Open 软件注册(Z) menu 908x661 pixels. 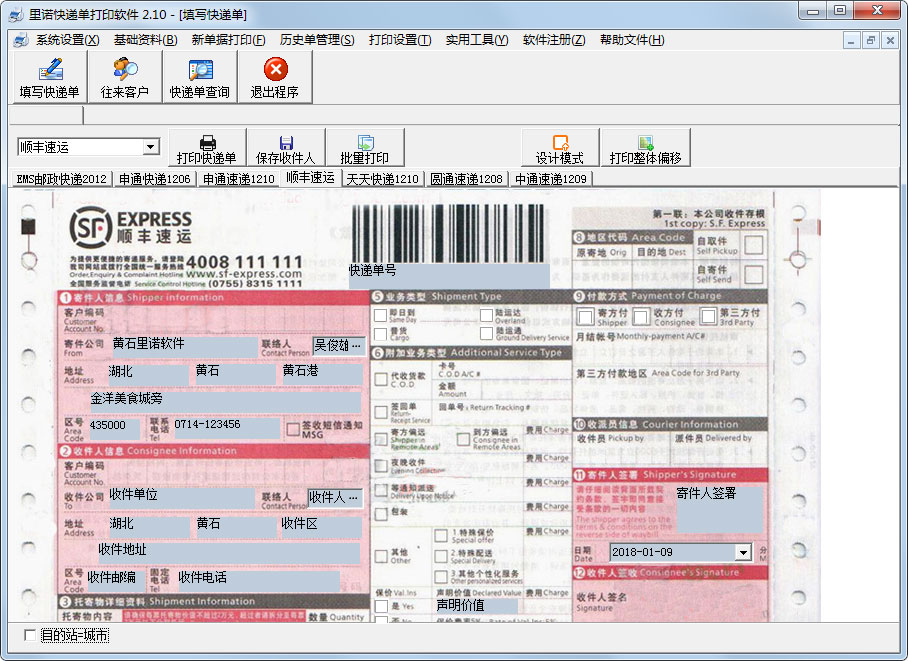coord(554,40)
